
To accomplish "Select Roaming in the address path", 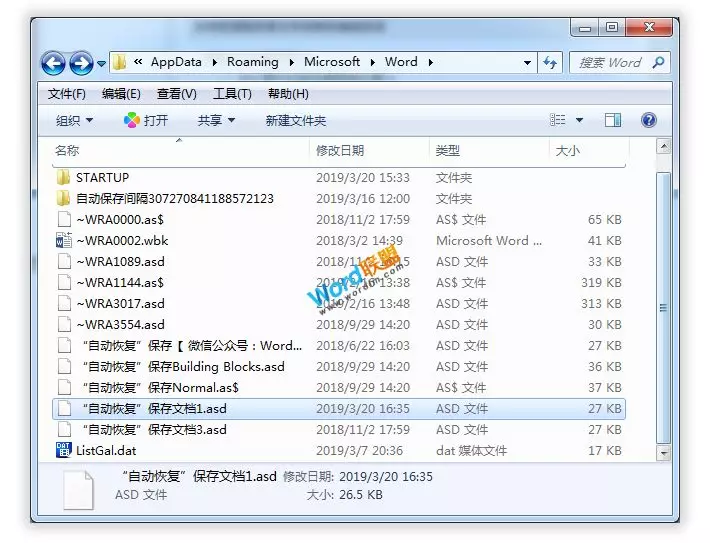I will point(253,62).
